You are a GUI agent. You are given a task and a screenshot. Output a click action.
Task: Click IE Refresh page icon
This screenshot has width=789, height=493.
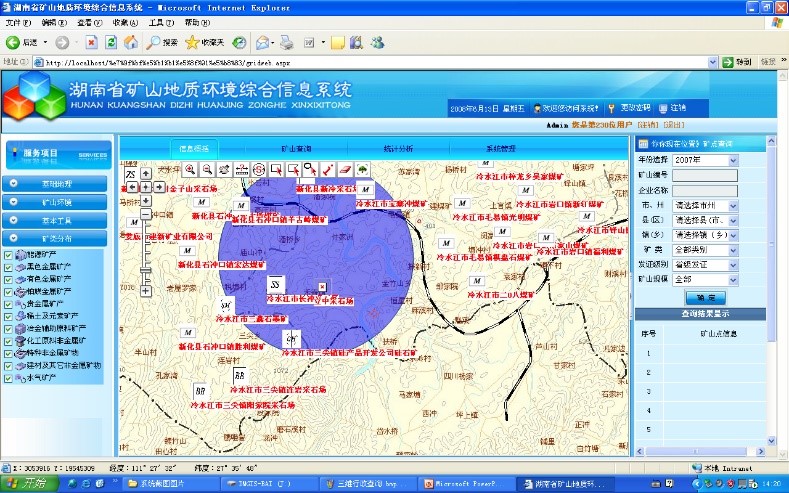point(111,43)
